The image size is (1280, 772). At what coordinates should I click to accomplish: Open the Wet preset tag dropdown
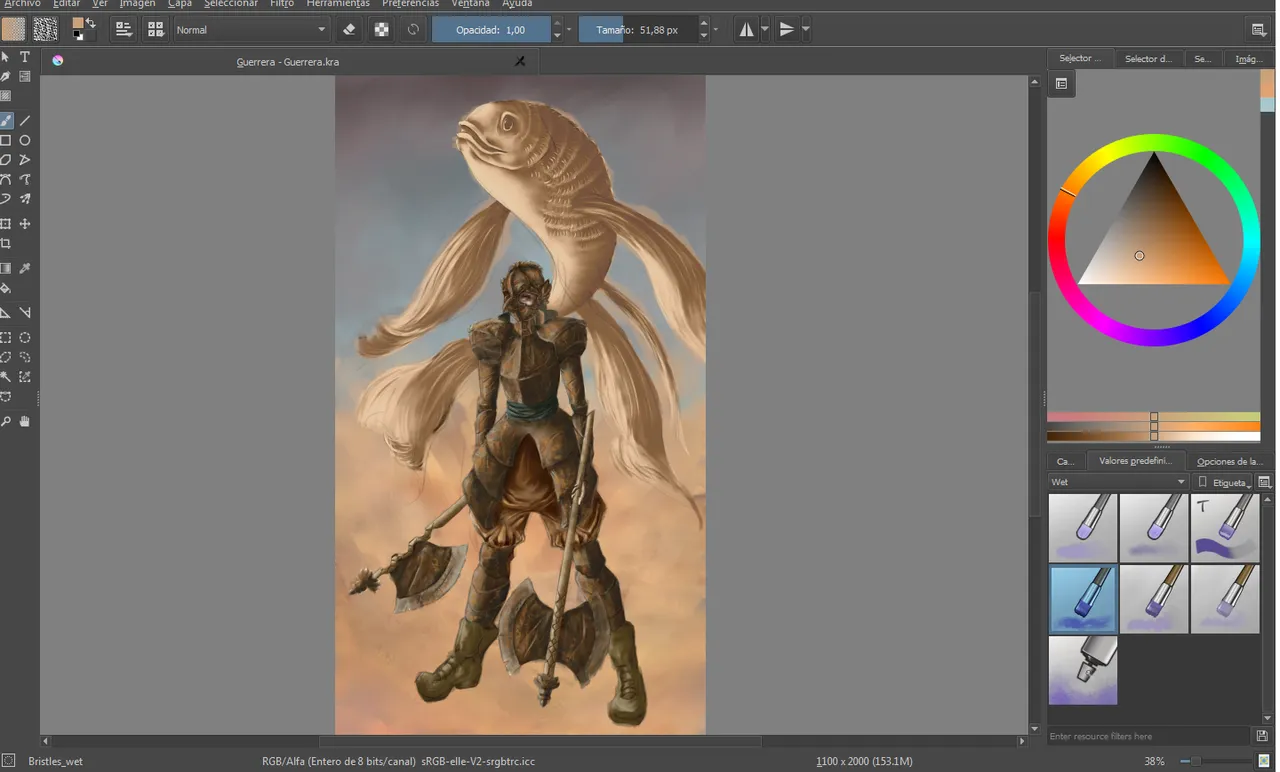[x=1118, y=482]
